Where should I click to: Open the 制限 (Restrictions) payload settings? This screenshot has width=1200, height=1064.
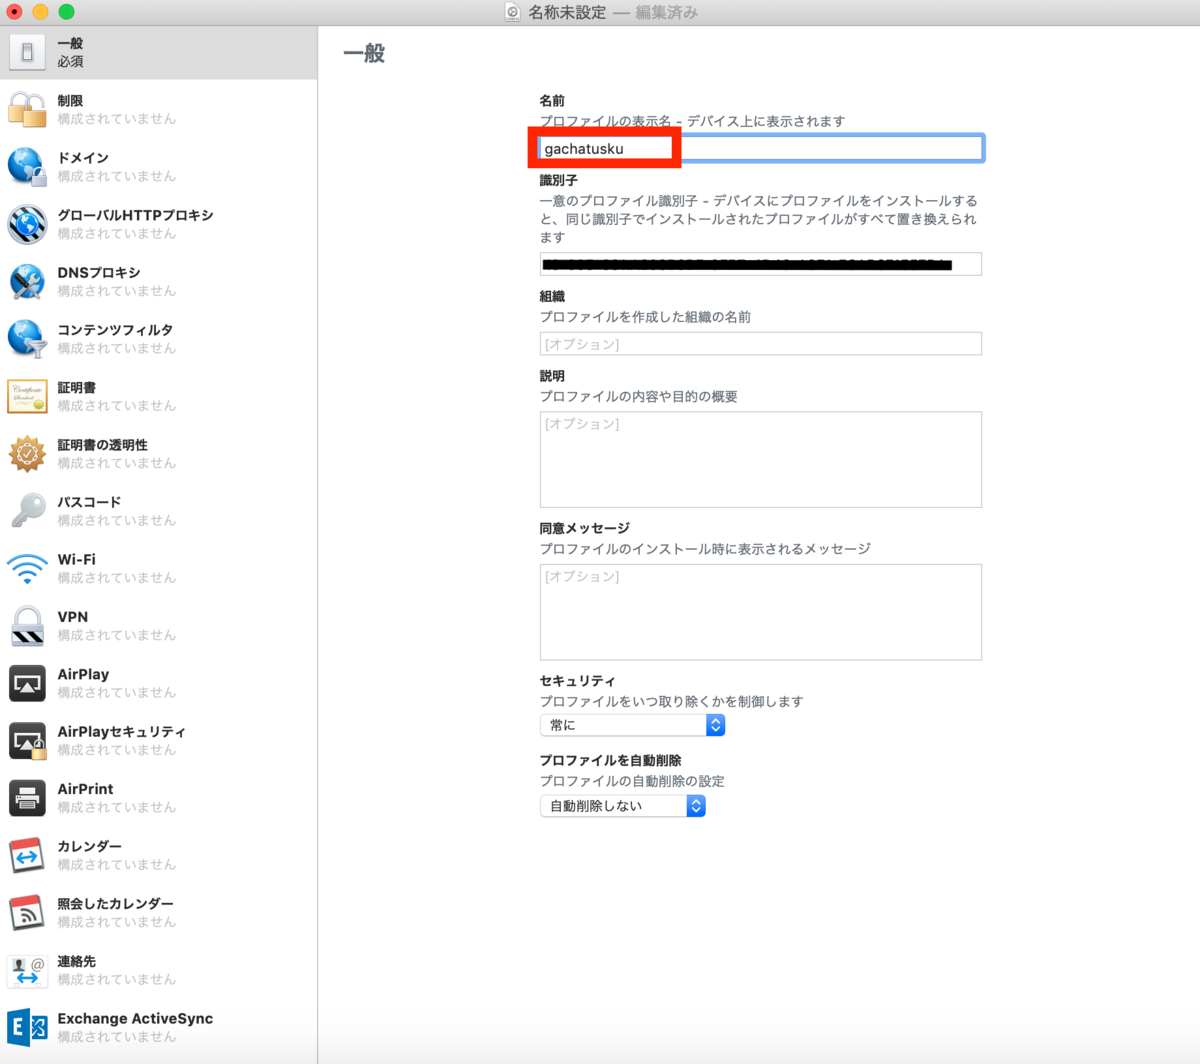27,109
